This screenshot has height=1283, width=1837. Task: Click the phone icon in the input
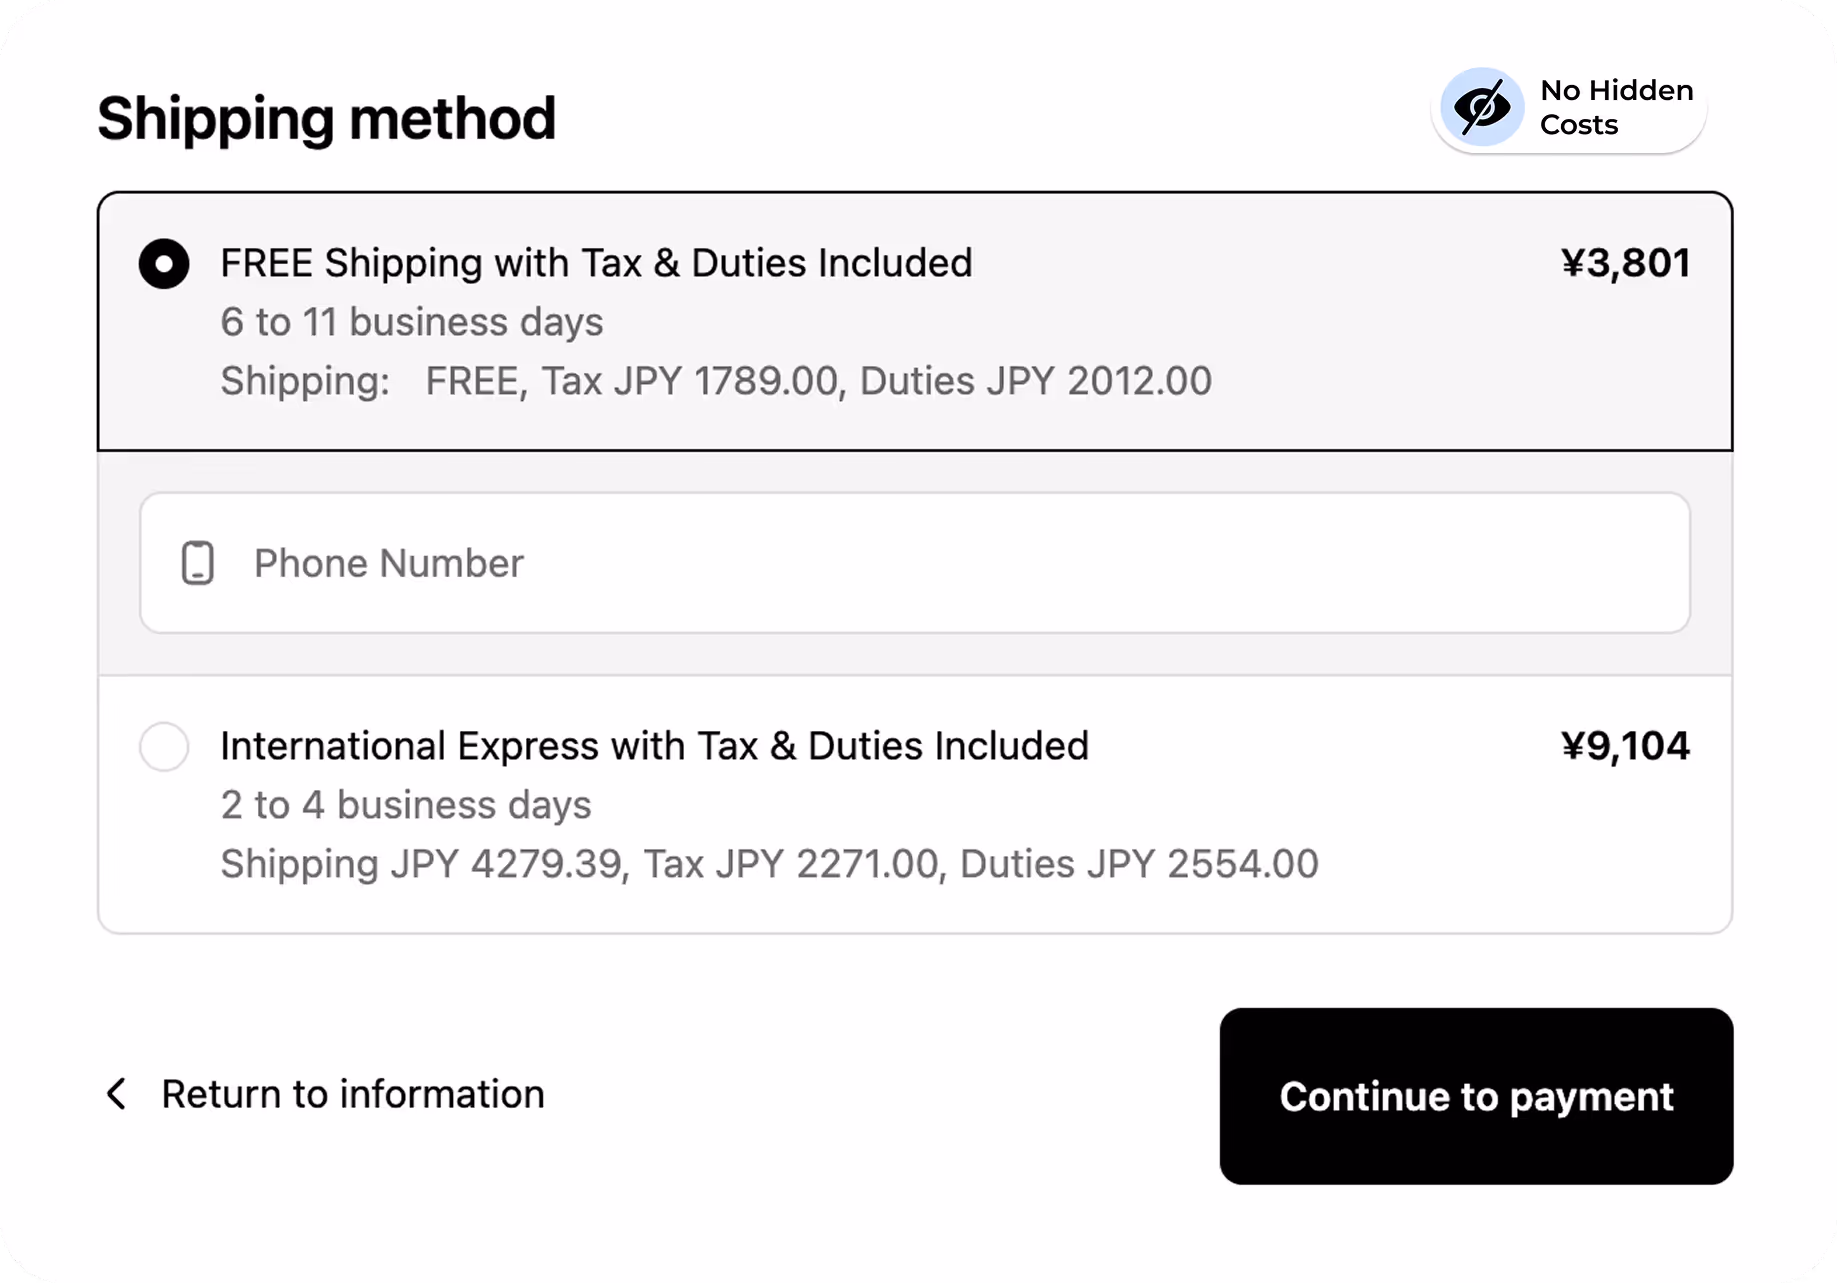point(198,563)
